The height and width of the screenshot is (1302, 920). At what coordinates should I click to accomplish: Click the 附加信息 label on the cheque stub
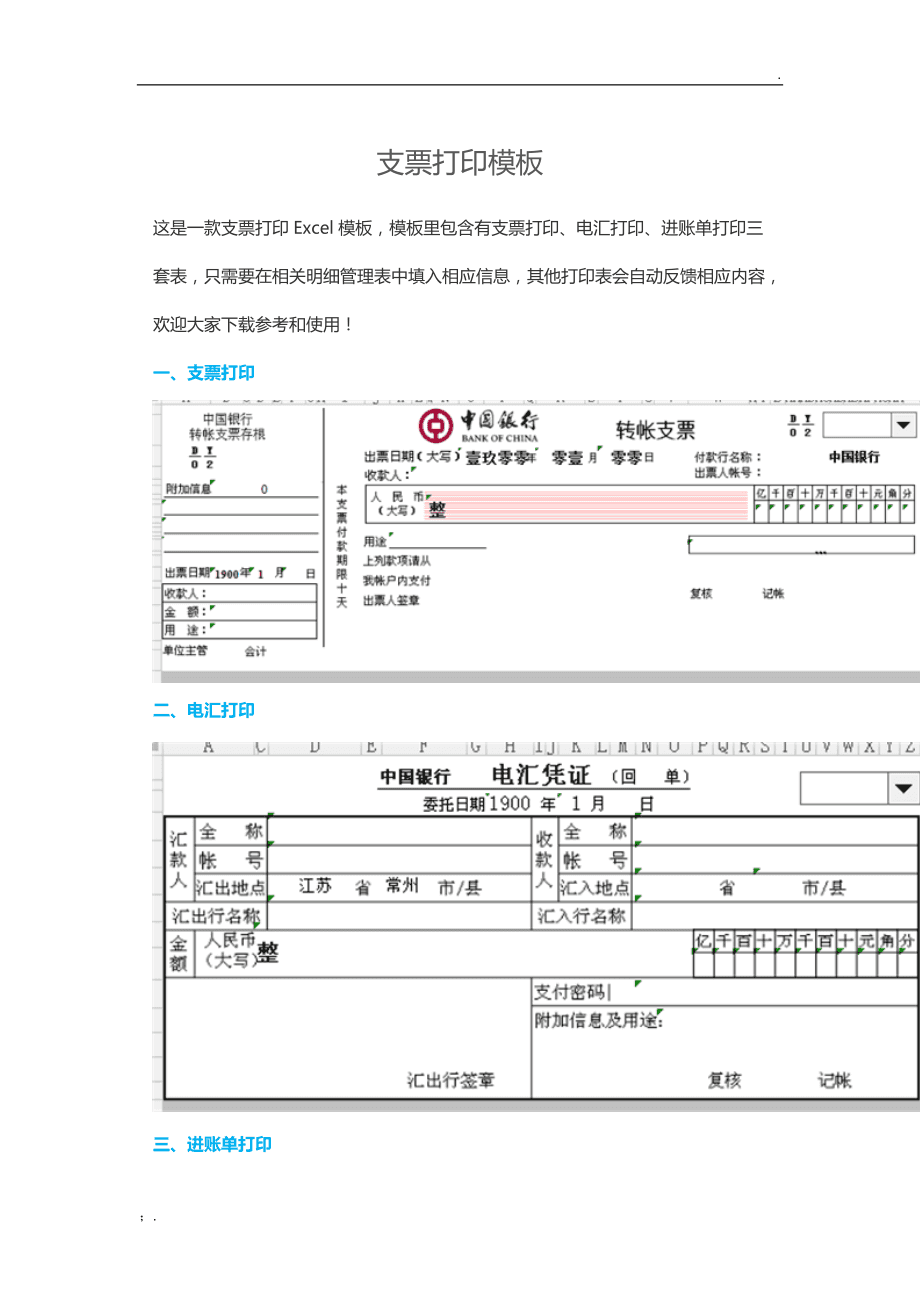tap(188, 489)
